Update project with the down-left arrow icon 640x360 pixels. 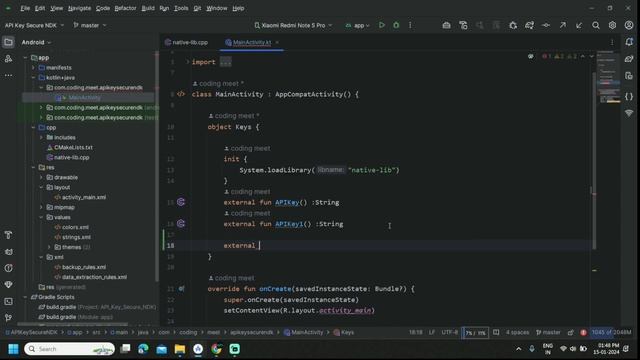click(x=579, y=25)
